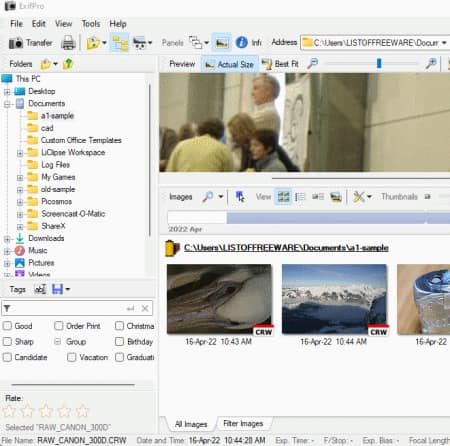Click the tag filter apply return icon

coord(130,309)
